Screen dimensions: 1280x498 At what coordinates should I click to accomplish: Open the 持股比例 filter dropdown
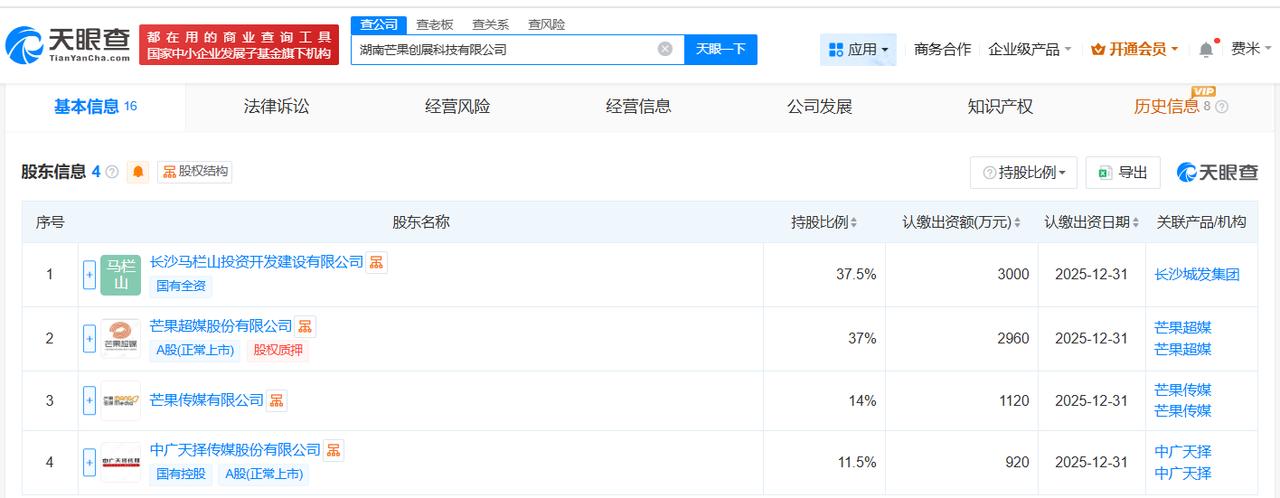click(x=1023, y=172)
